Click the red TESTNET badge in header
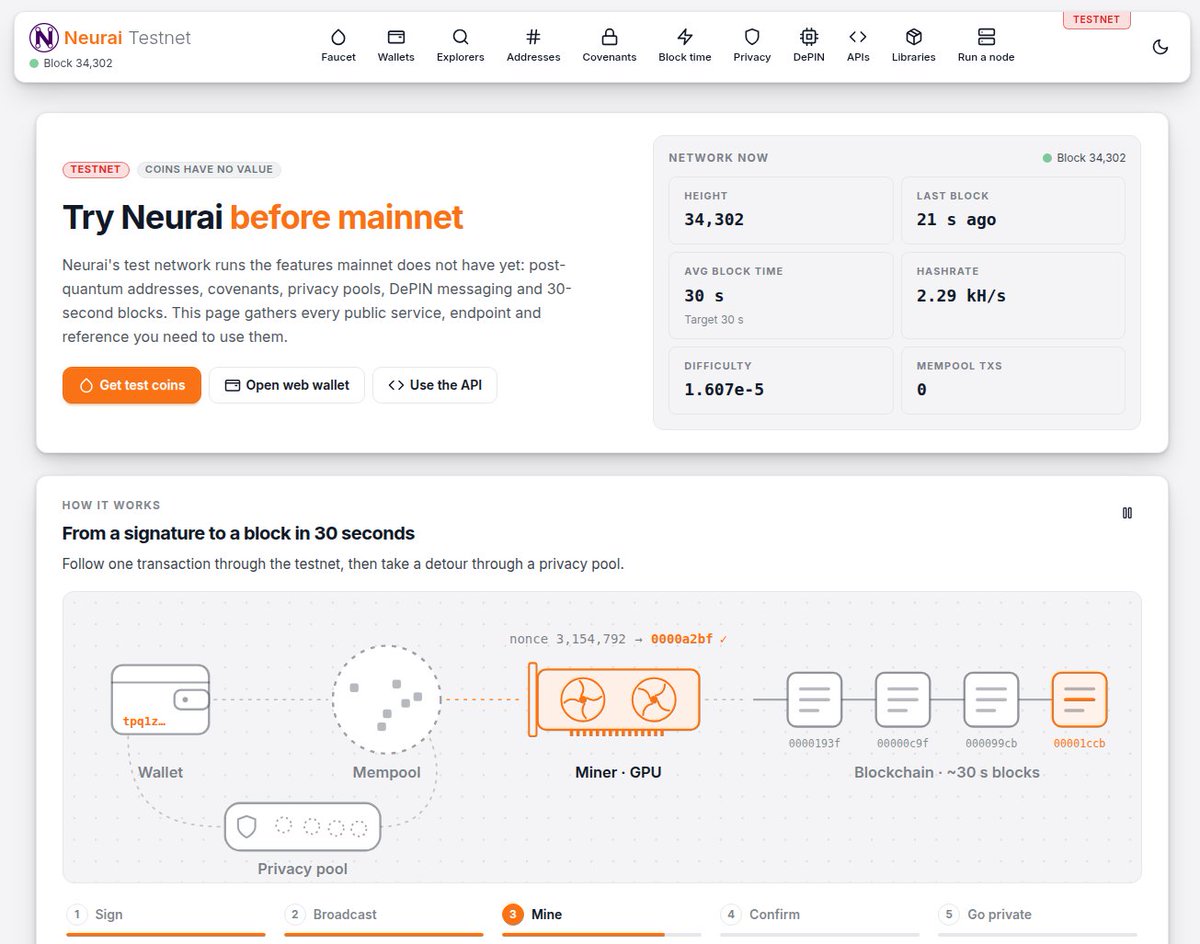Viewport: 1200px width, 944px height. [x=1097, y=19]
